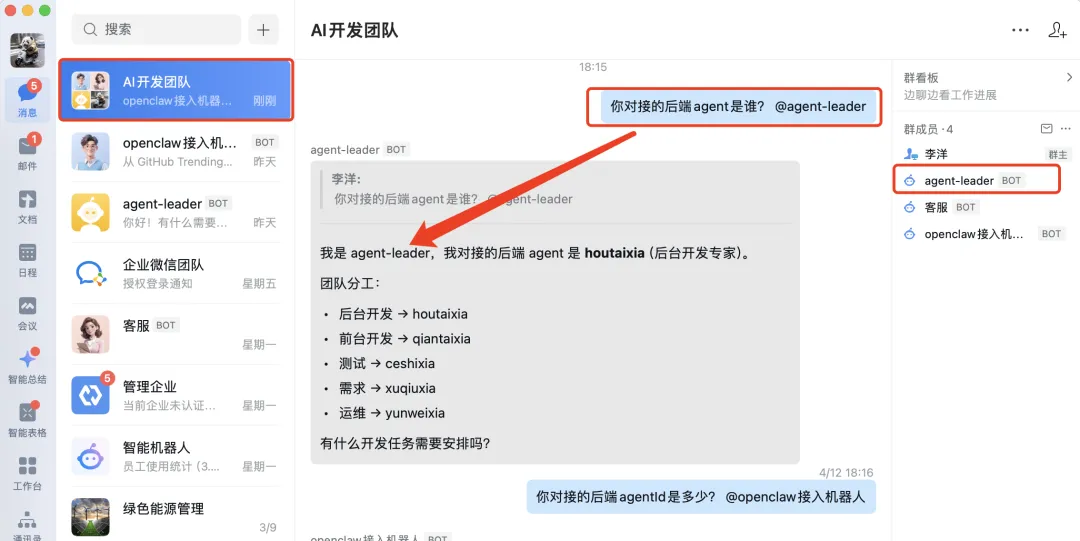Click bullet line 运维 → yunweixia
1080x541 pixels.
[x=391, y=413]
